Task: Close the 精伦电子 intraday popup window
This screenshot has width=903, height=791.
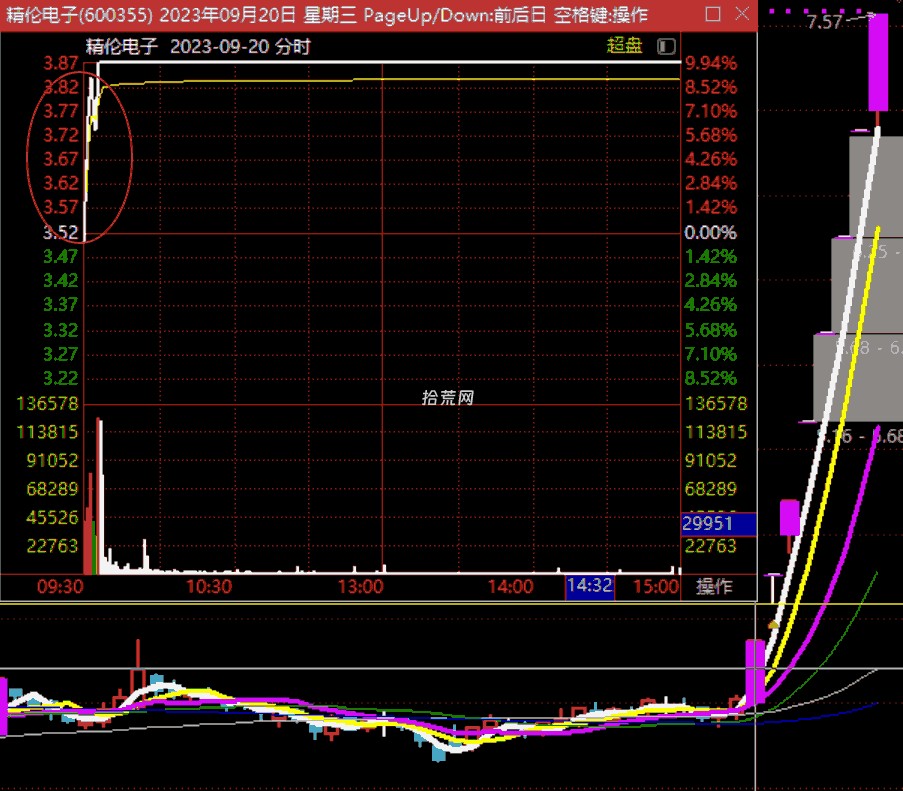Action: 742,14
